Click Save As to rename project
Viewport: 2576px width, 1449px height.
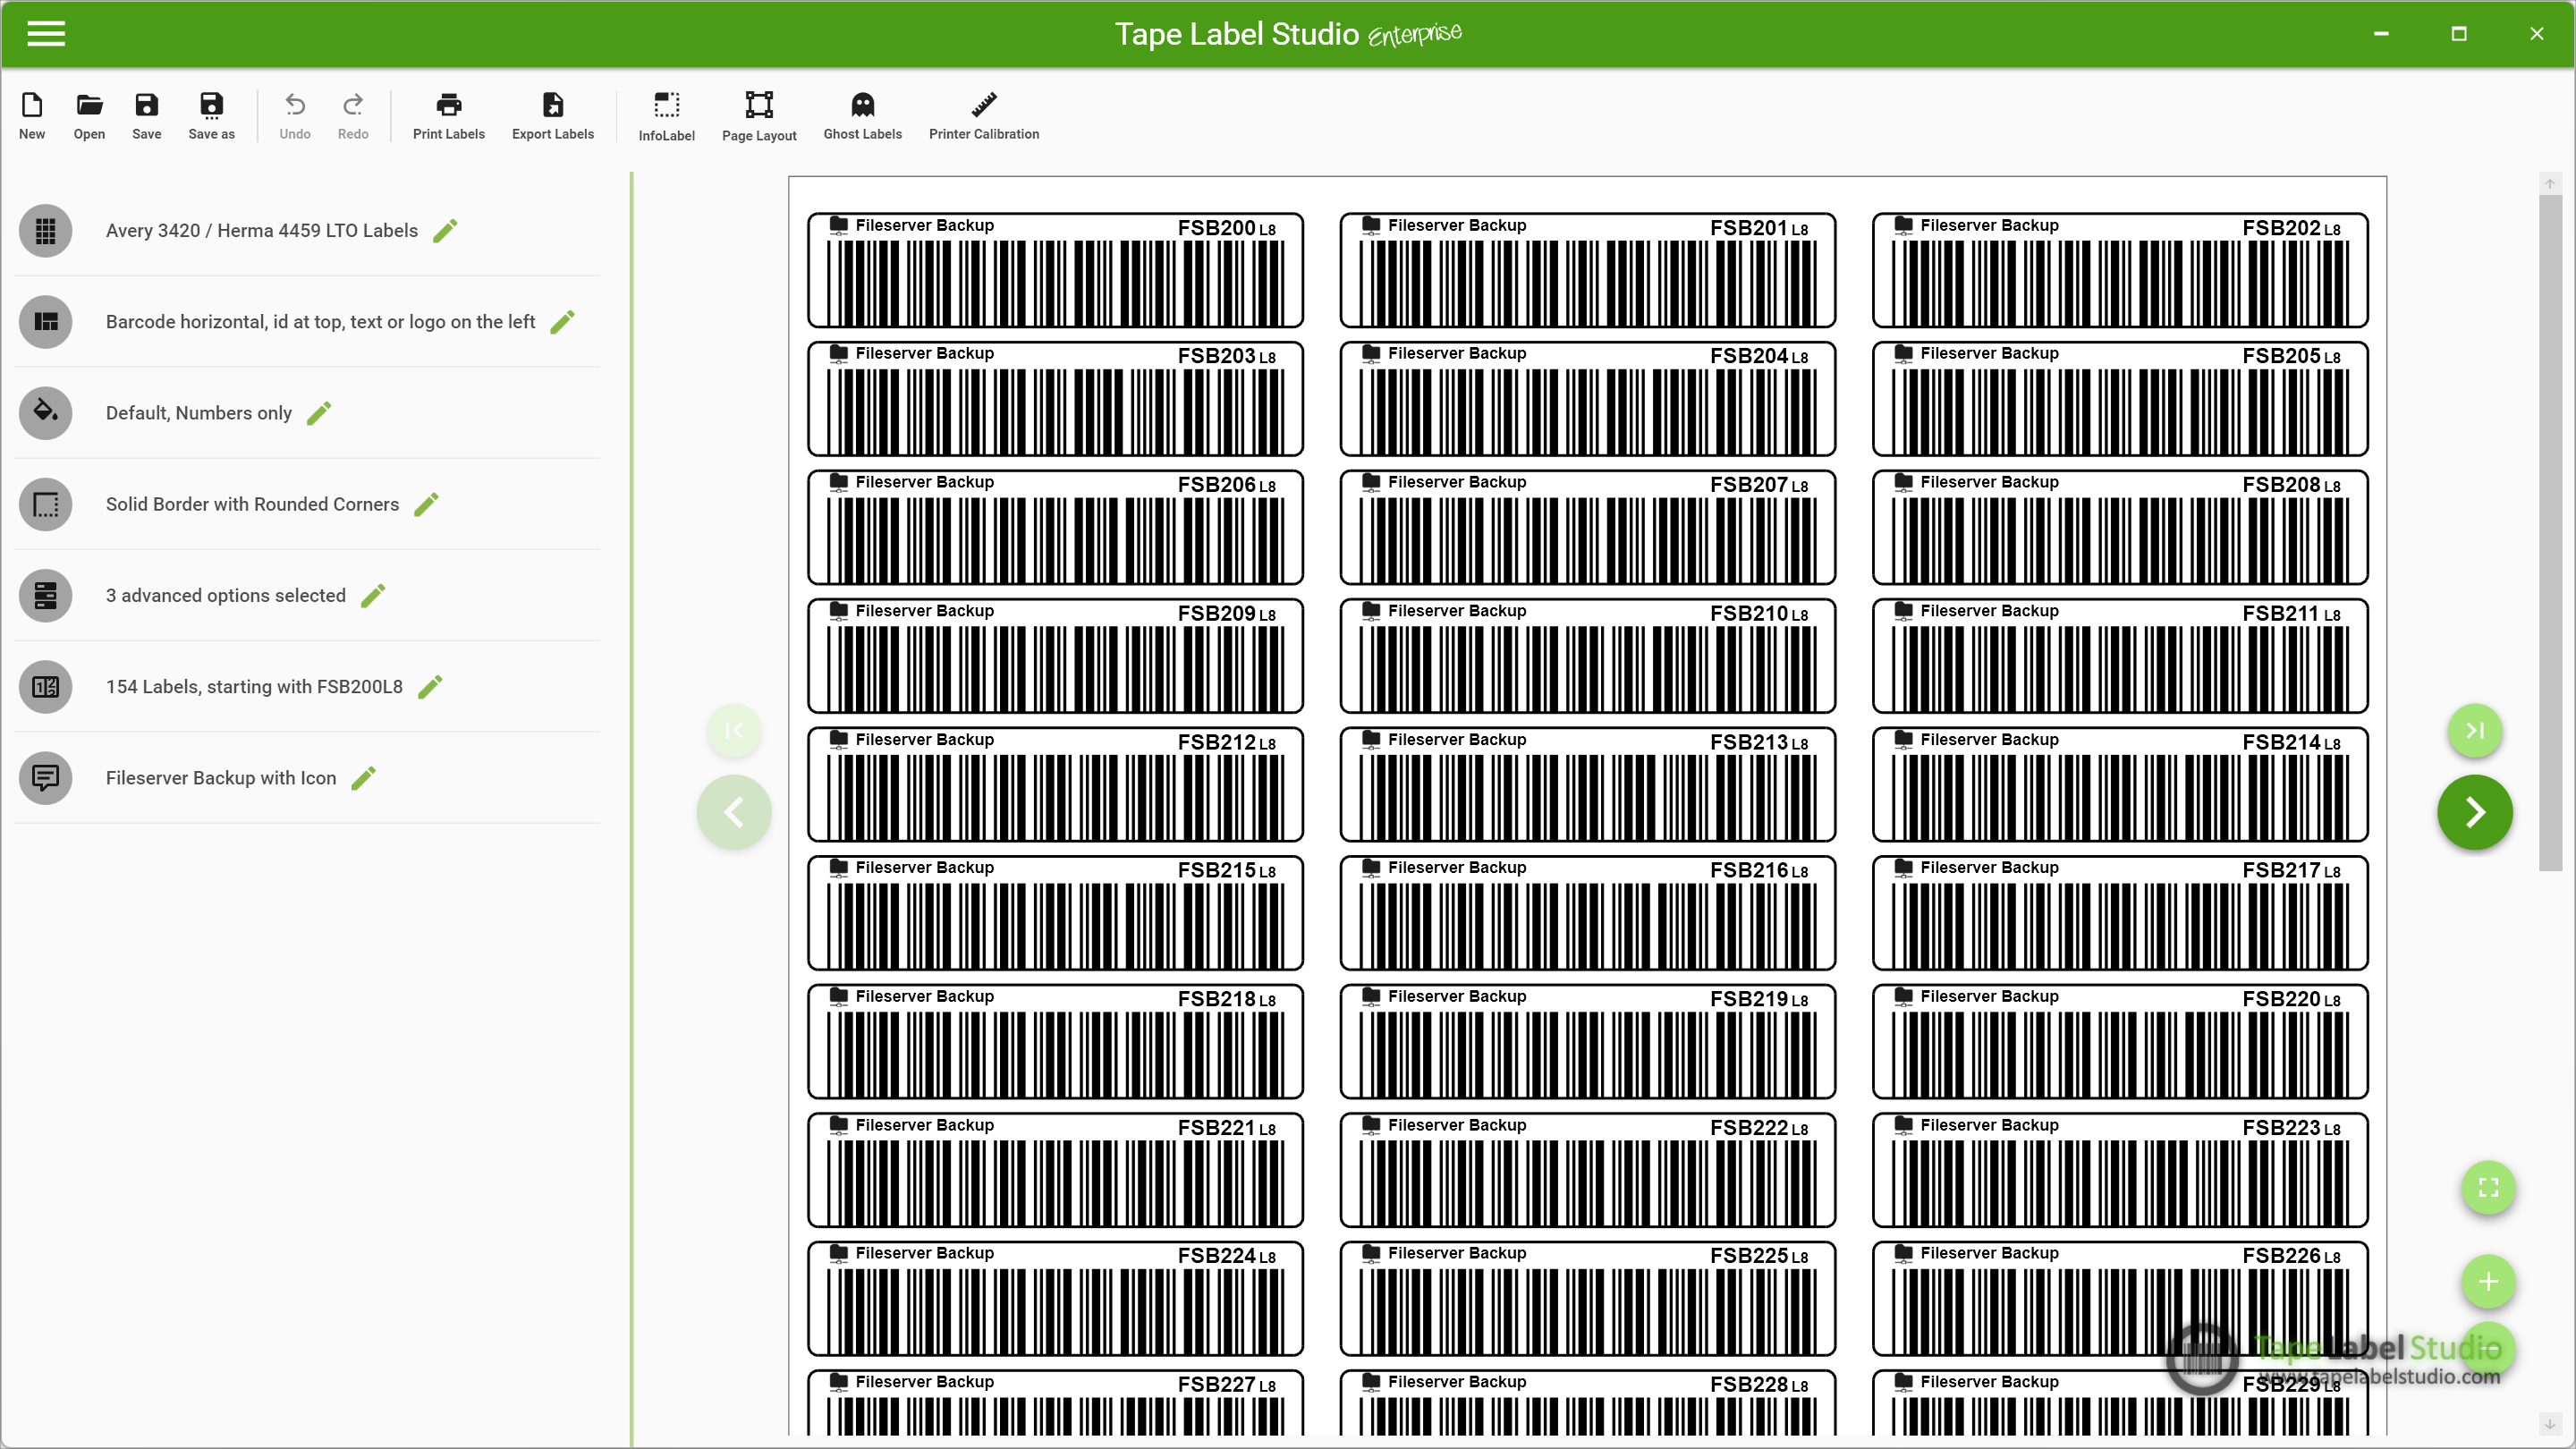(x=210, y=115)
